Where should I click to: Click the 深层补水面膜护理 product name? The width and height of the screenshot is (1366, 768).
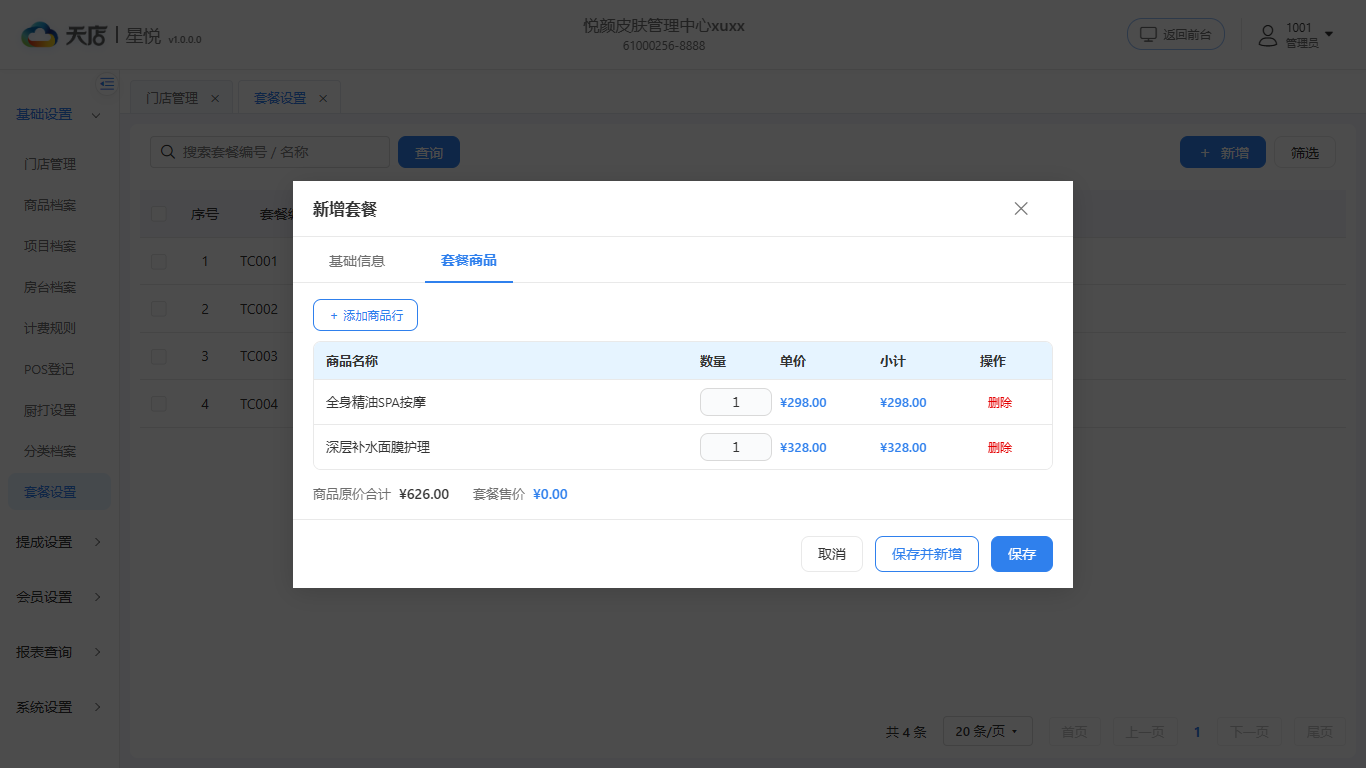pos(378,447)
